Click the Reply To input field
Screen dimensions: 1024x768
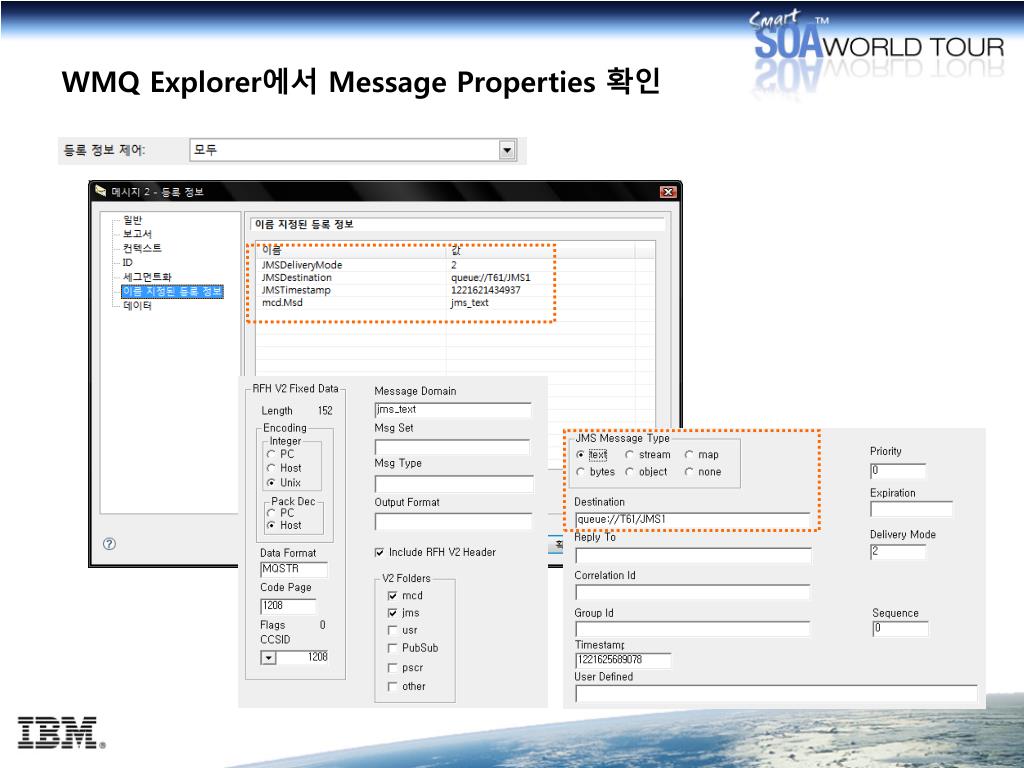[693, 556]
